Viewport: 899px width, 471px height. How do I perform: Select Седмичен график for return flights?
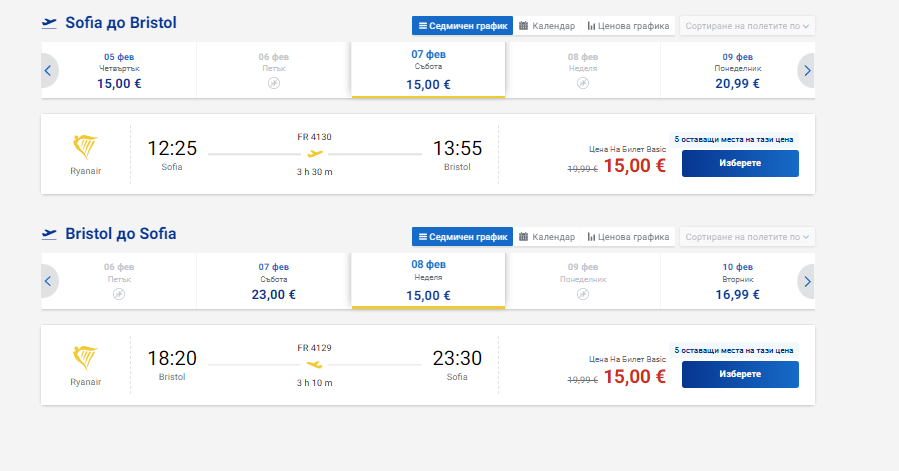[x=463, y=237]
